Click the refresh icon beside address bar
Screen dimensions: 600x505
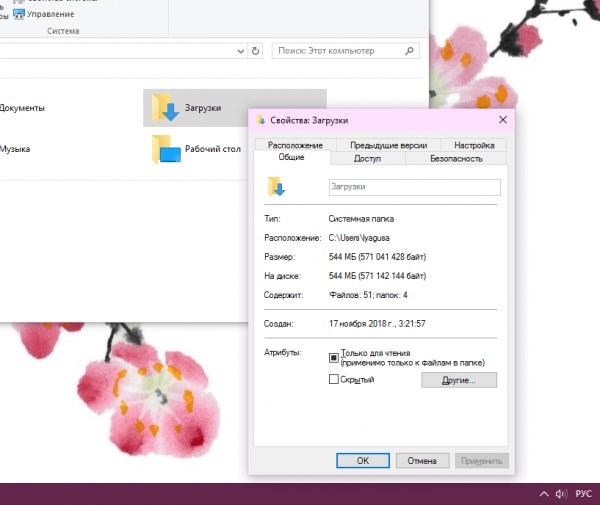click(255, 51)
